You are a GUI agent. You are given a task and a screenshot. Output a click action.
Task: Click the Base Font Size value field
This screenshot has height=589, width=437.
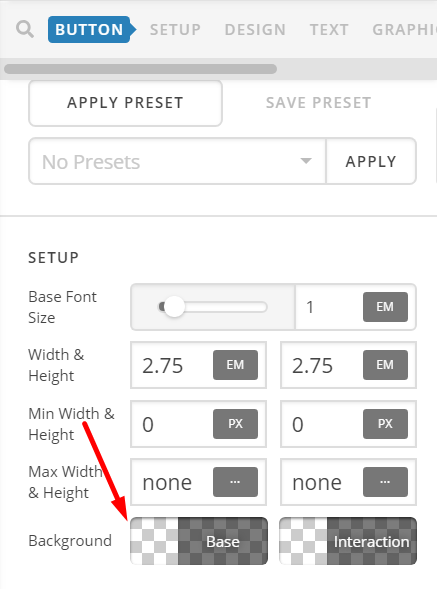[x=329, y=307]
